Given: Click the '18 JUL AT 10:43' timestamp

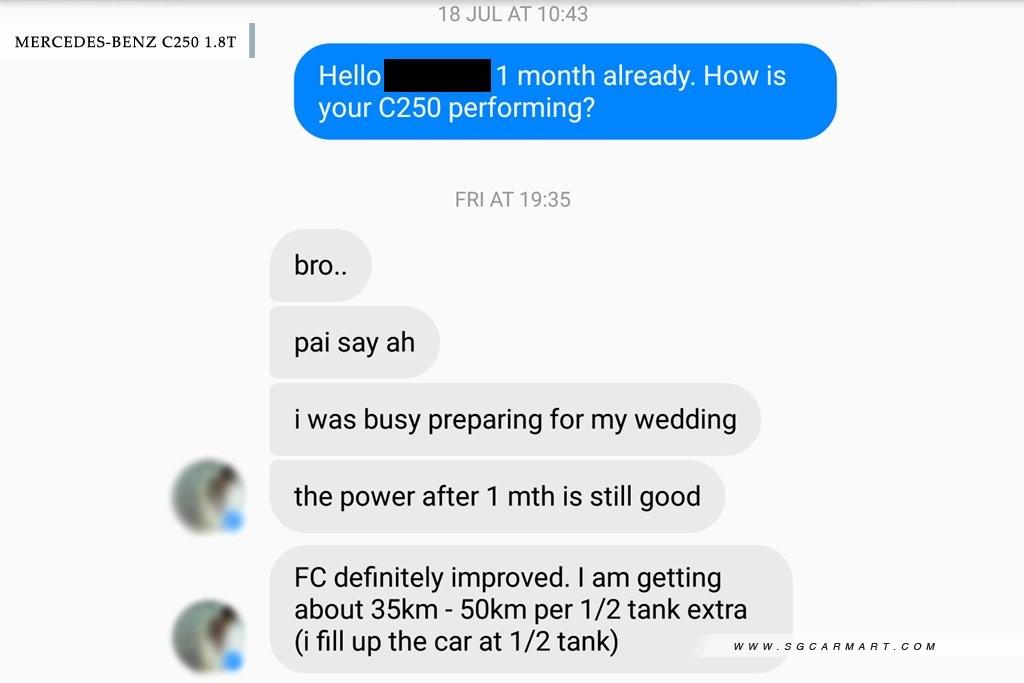Looking at the screenshot, I should tap(513, 14).
